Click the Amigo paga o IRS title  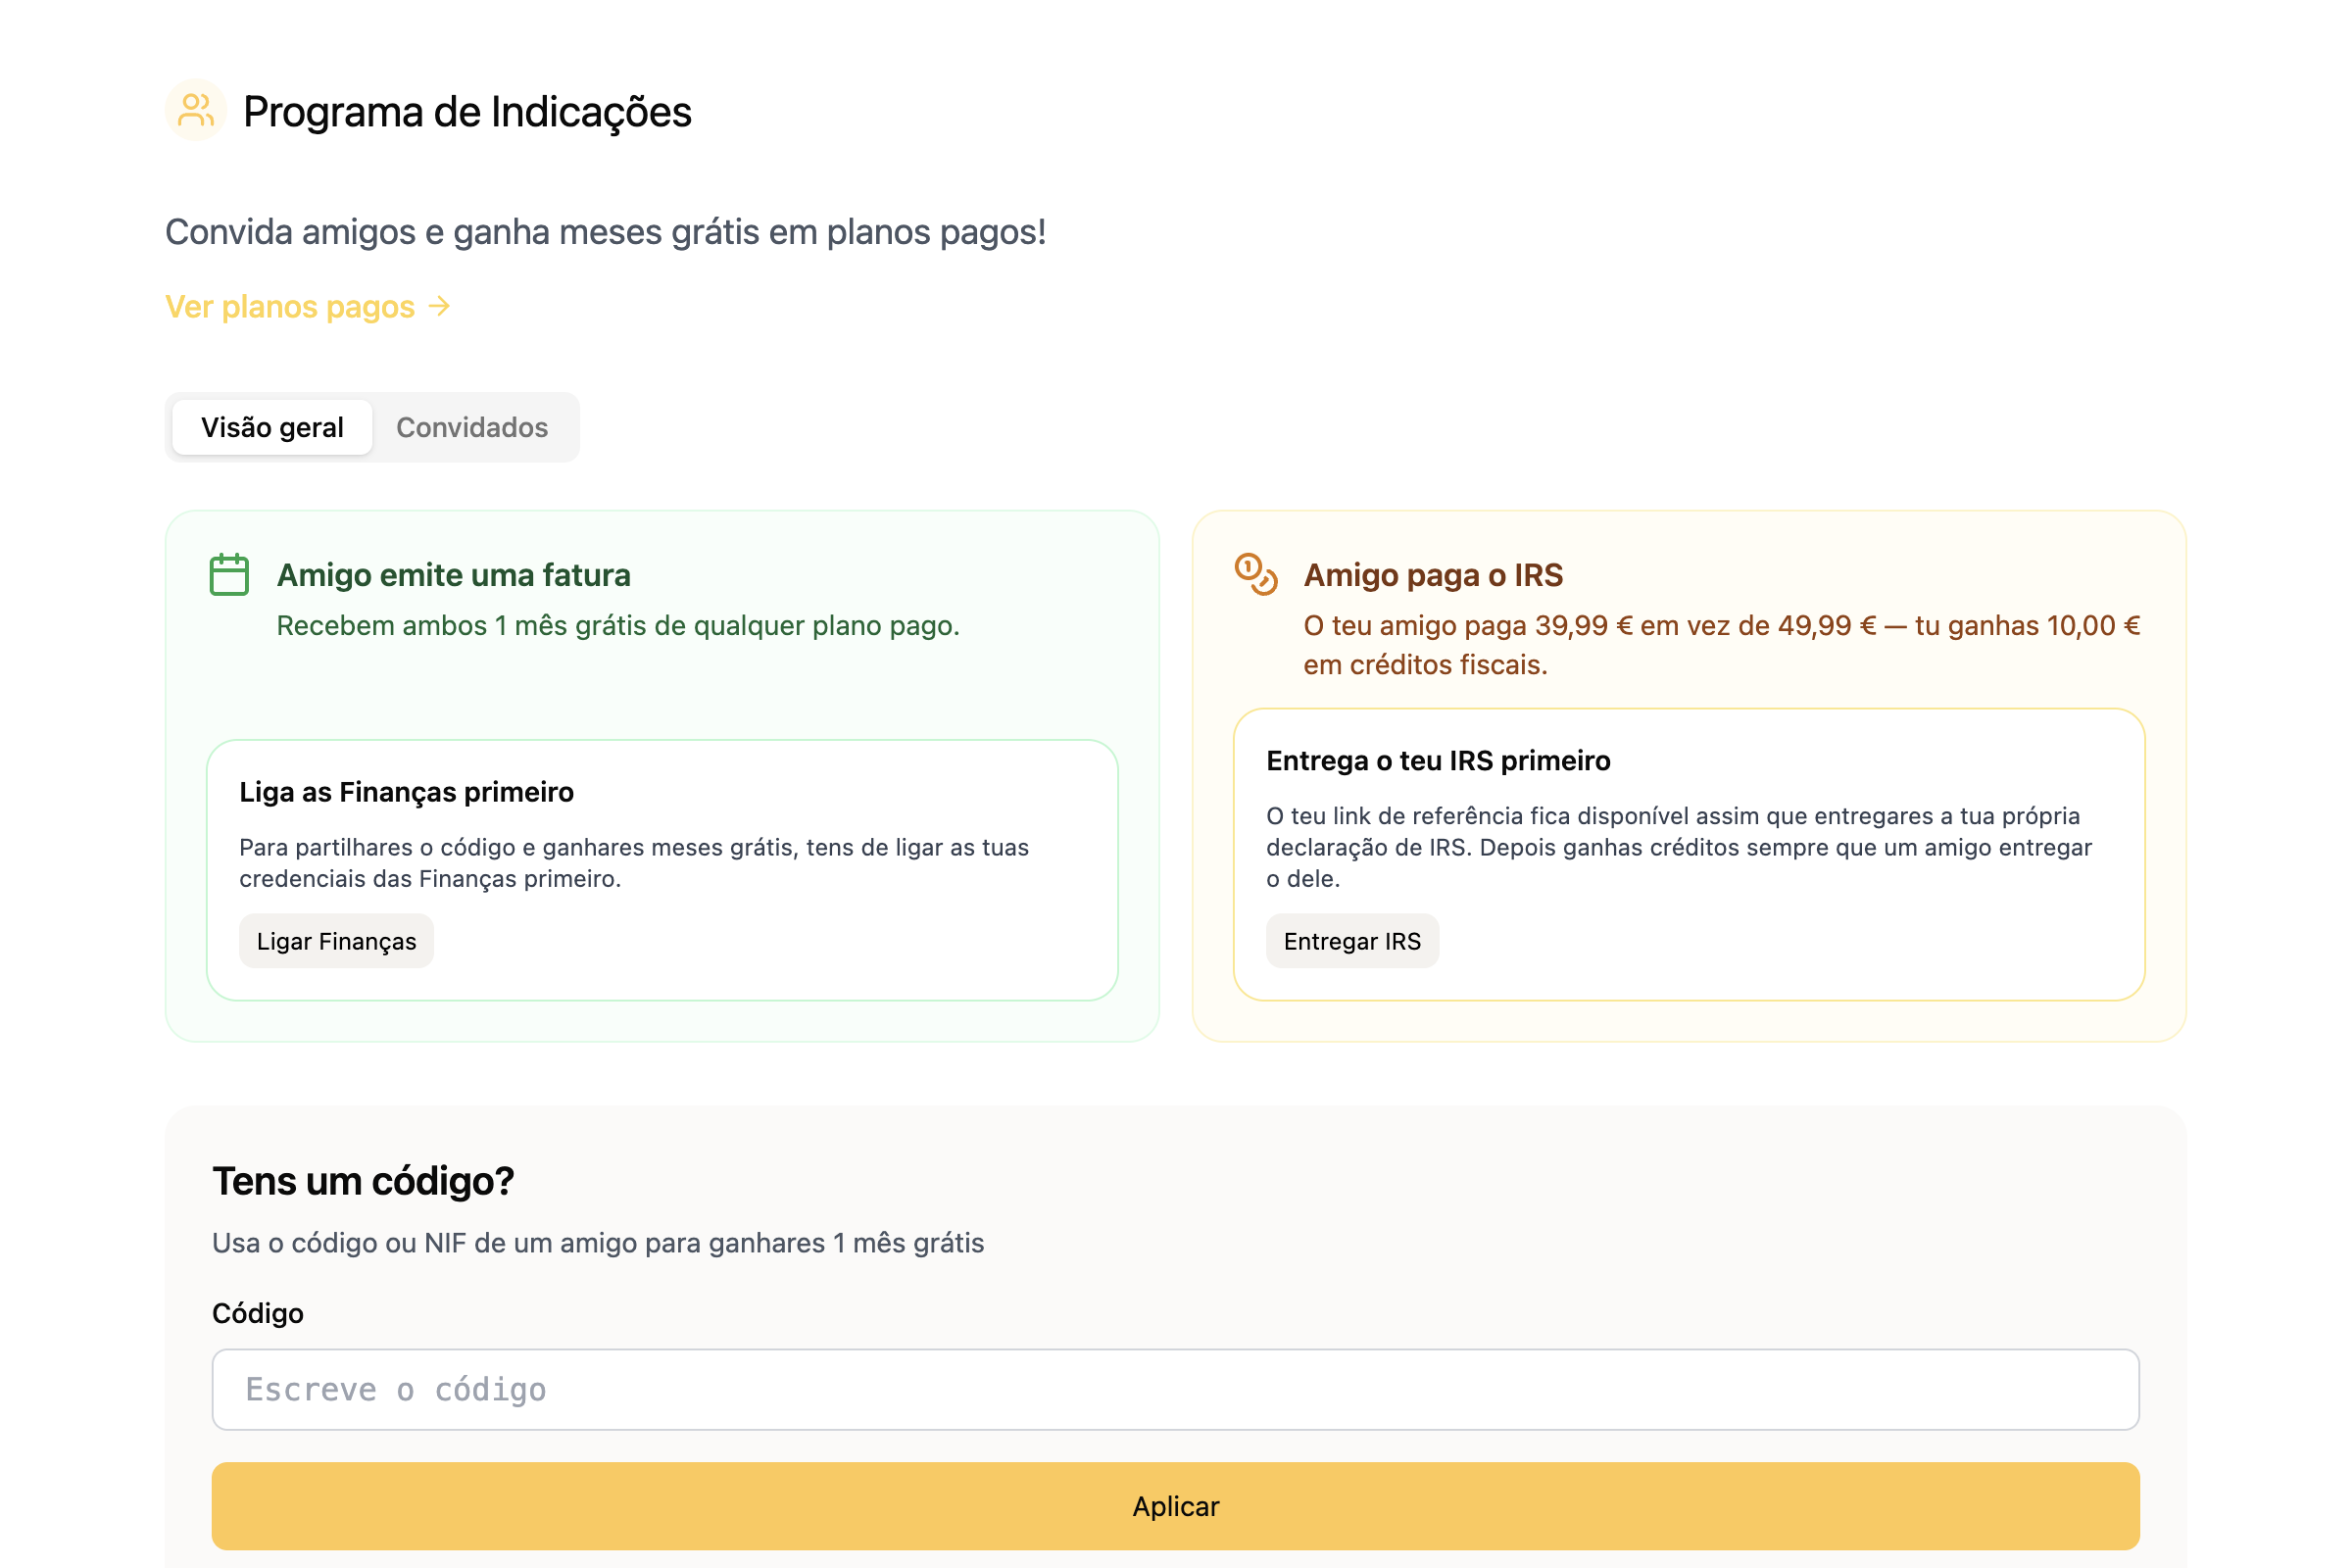1433,575
